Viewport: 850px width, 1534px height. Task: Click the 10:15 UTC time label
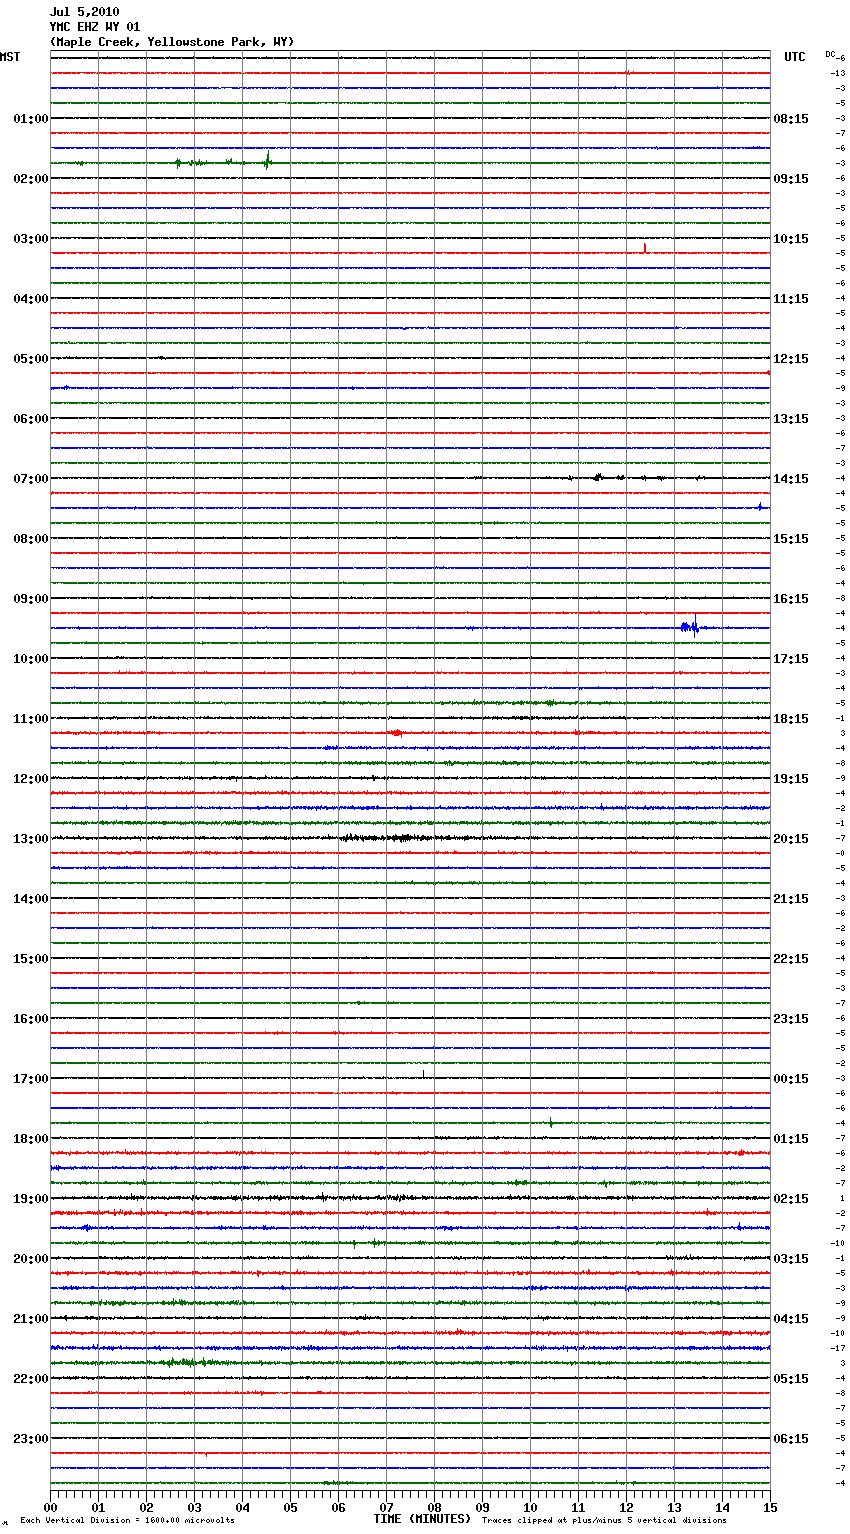tap(791, 239)
